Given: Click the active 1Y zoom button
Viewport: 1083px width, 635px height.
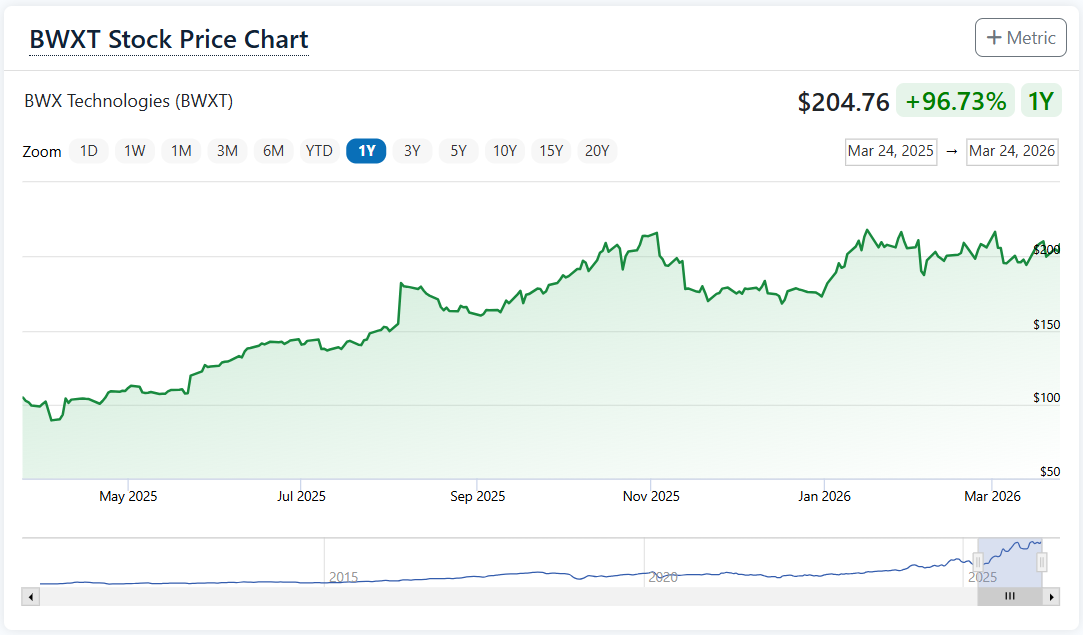Looking at the screenshot, I should 366,151.
